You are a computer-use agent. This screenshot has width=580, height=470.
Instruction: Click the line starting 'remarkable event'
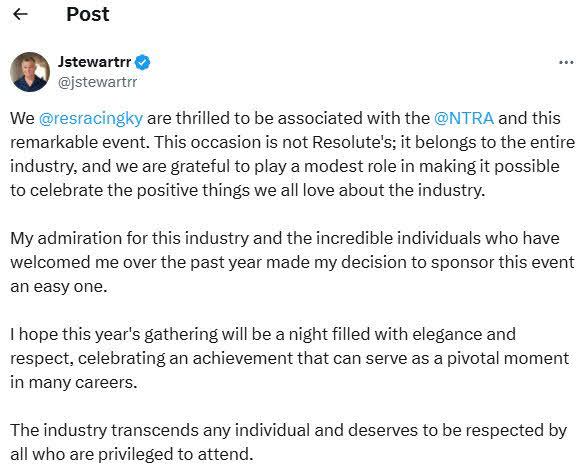(x=292, y=143)
